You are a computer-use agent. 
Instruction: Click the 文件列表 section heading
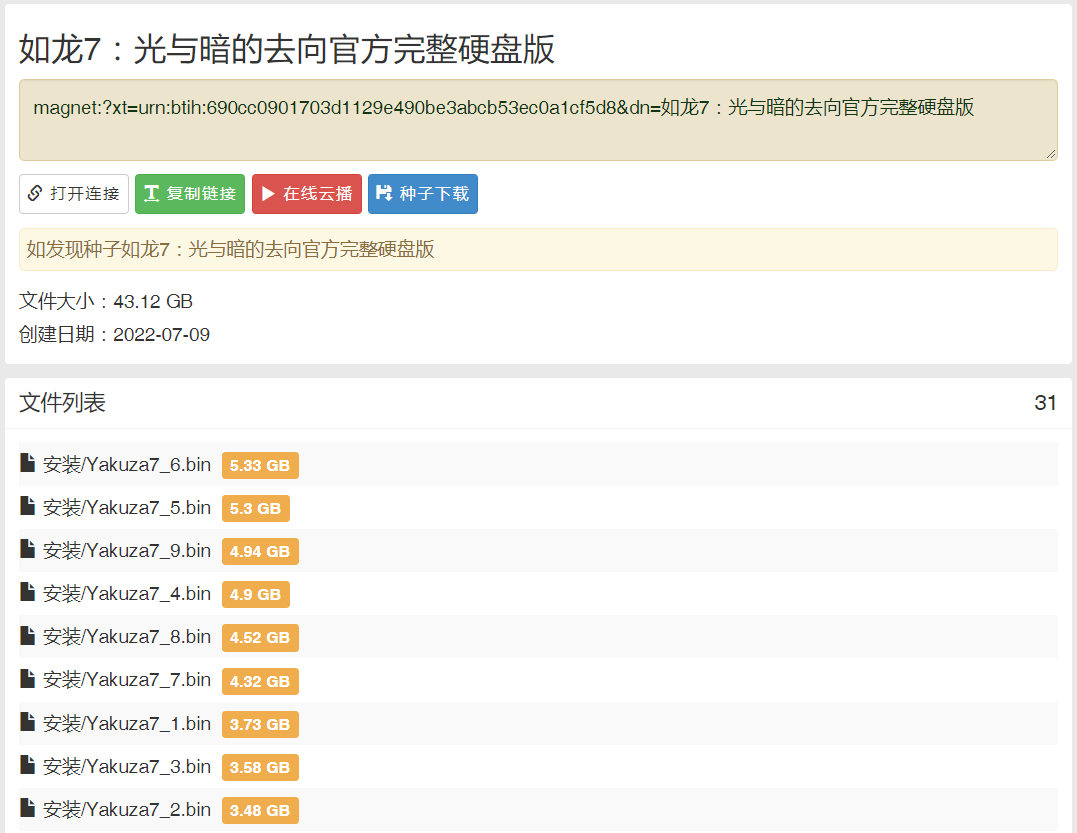[x=62, y=402]
